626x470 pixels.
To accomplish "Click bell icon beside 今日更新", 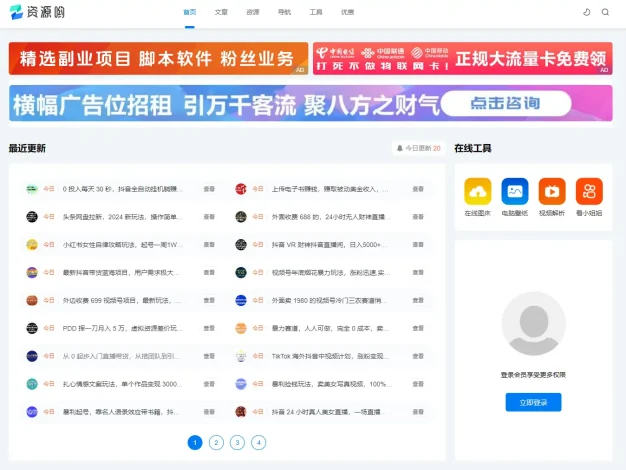I will [400, 148].
